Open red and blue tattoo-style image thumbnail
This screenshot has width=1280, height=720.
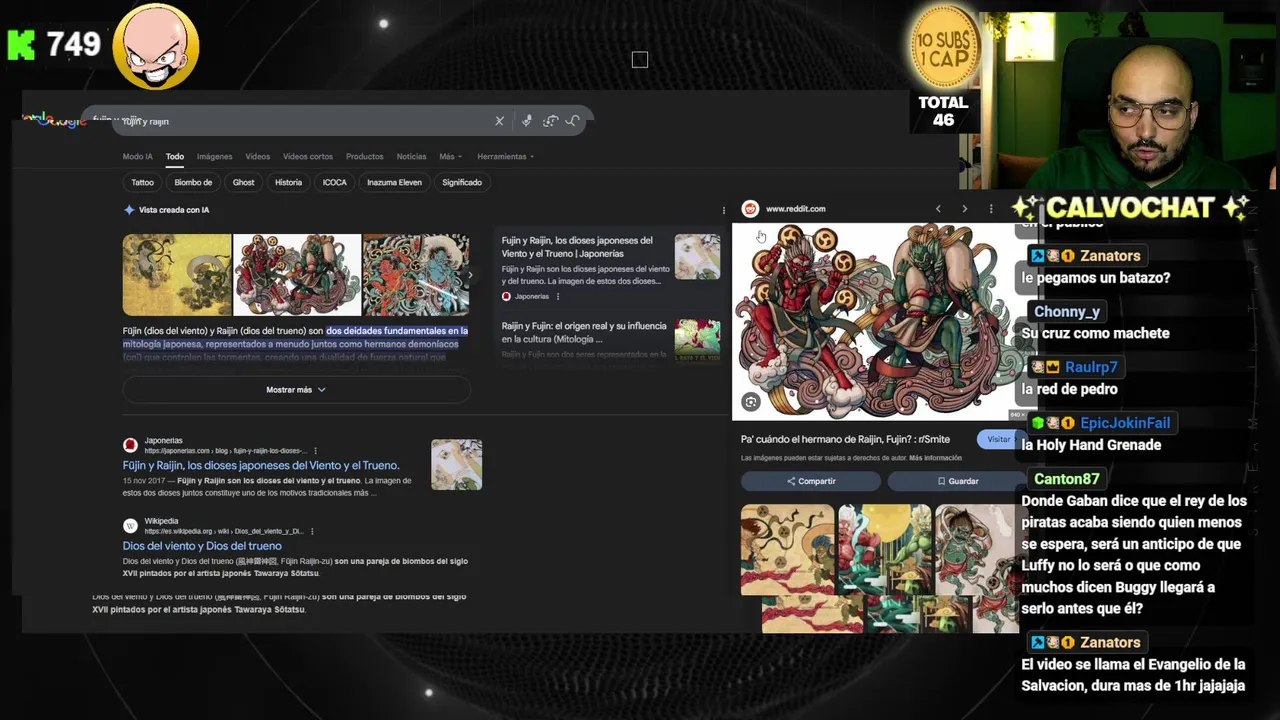[416, 275]
